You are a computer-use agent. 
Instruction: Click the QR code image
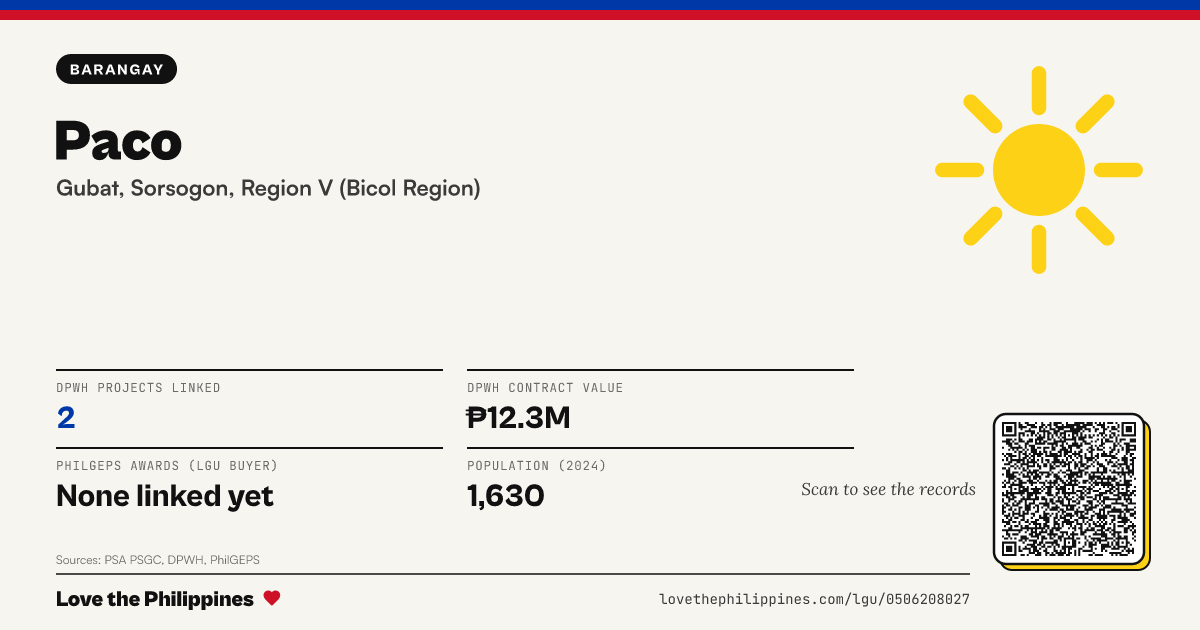(x=1070, y=490)
